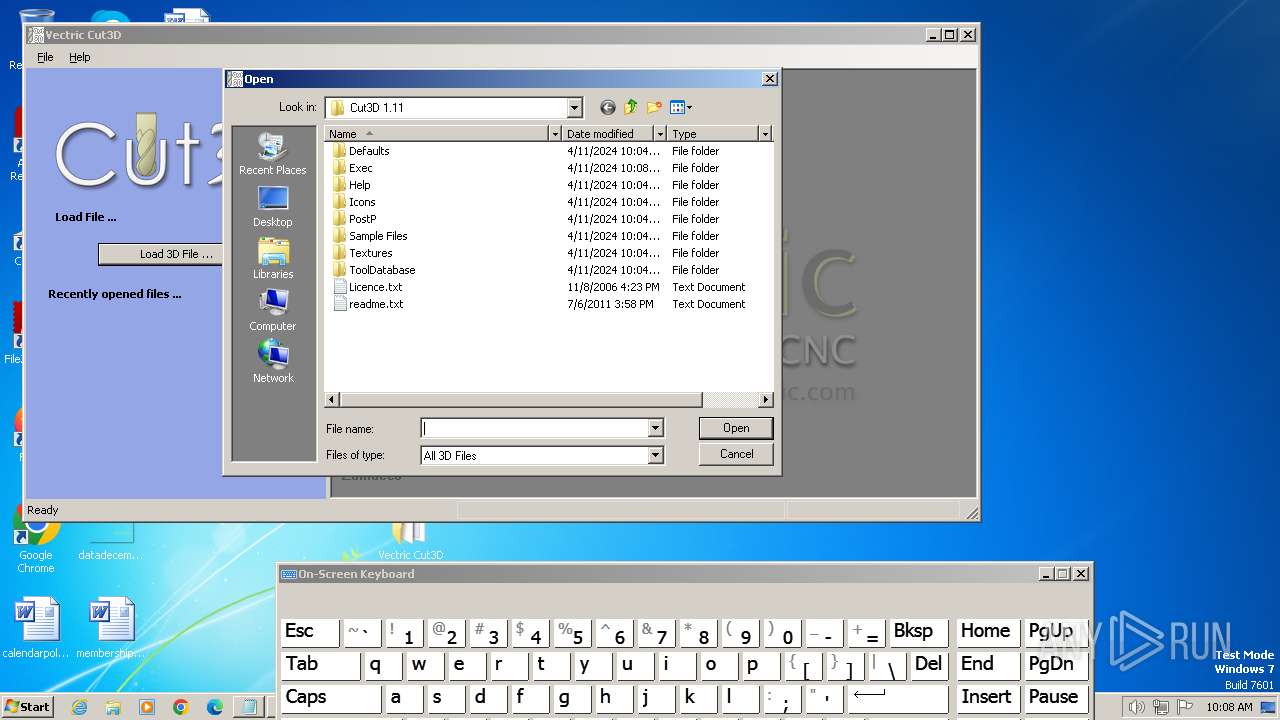Select readme.txt file
Image resolution: width=1280 pixels, height=720 pixels.
[x=376, y=304]
